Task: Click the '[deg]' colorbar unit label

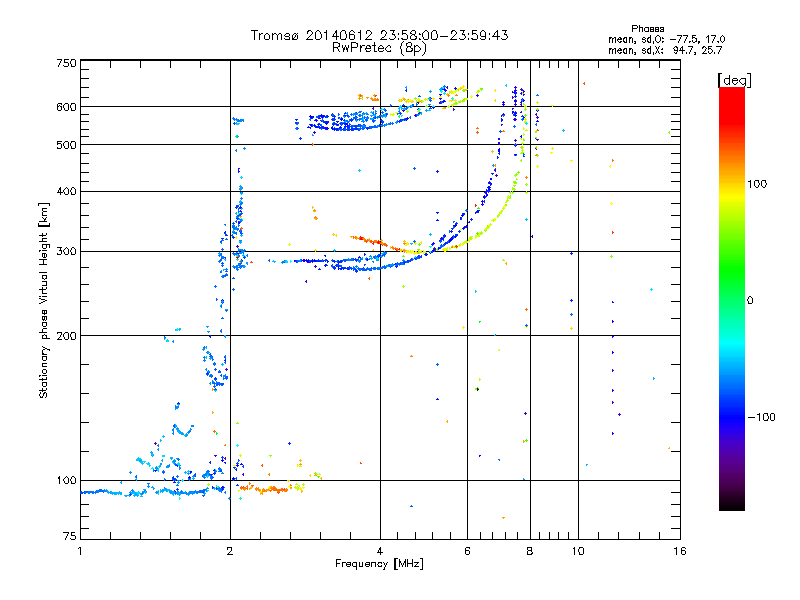Action: tap(734, 80)
